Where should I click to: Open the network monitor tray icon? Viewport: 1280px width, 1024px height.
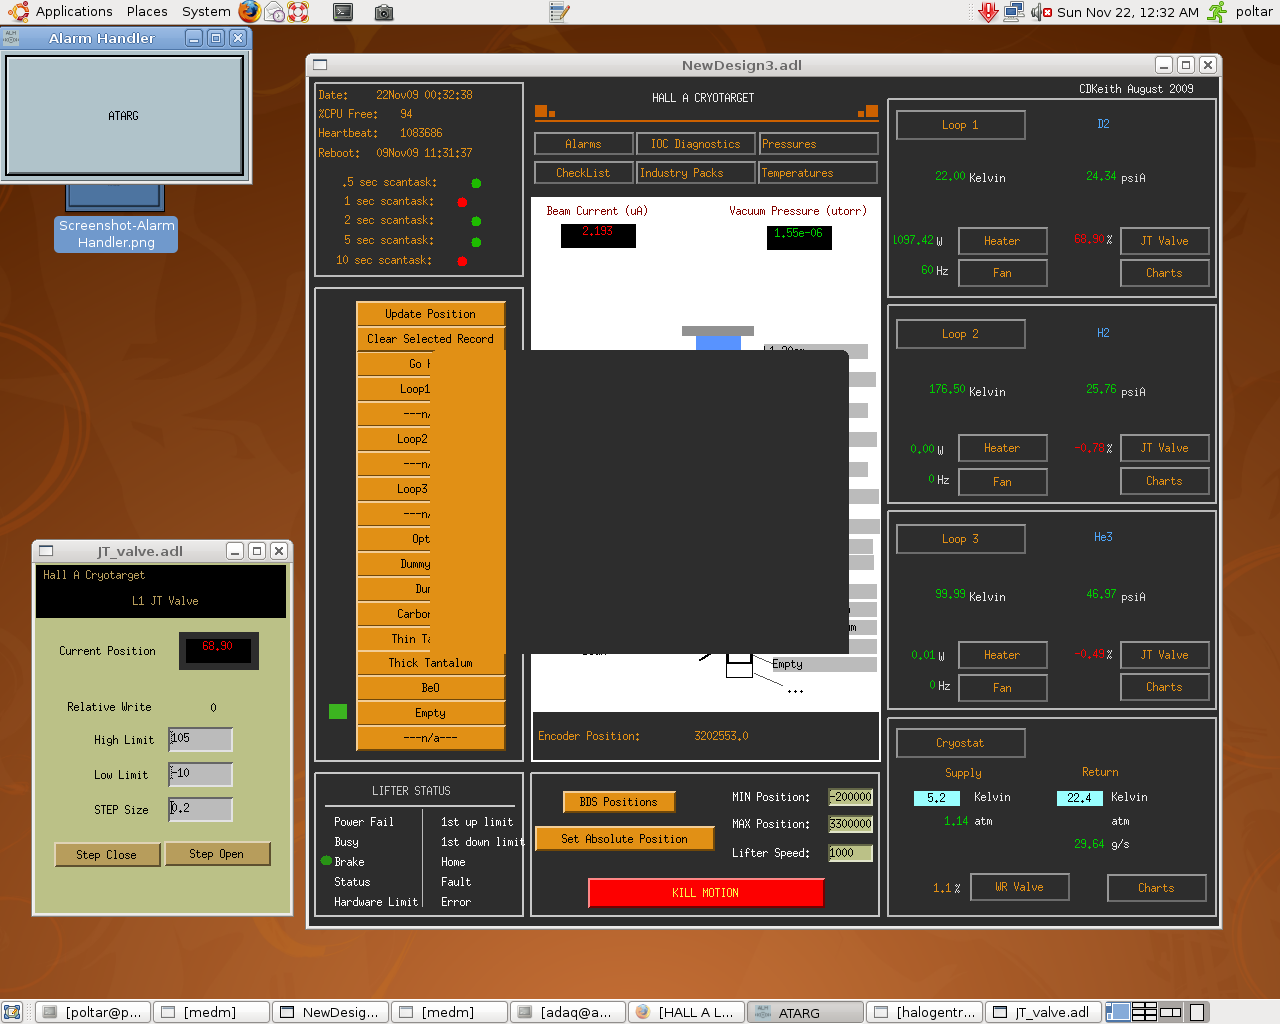[1014, 12]
